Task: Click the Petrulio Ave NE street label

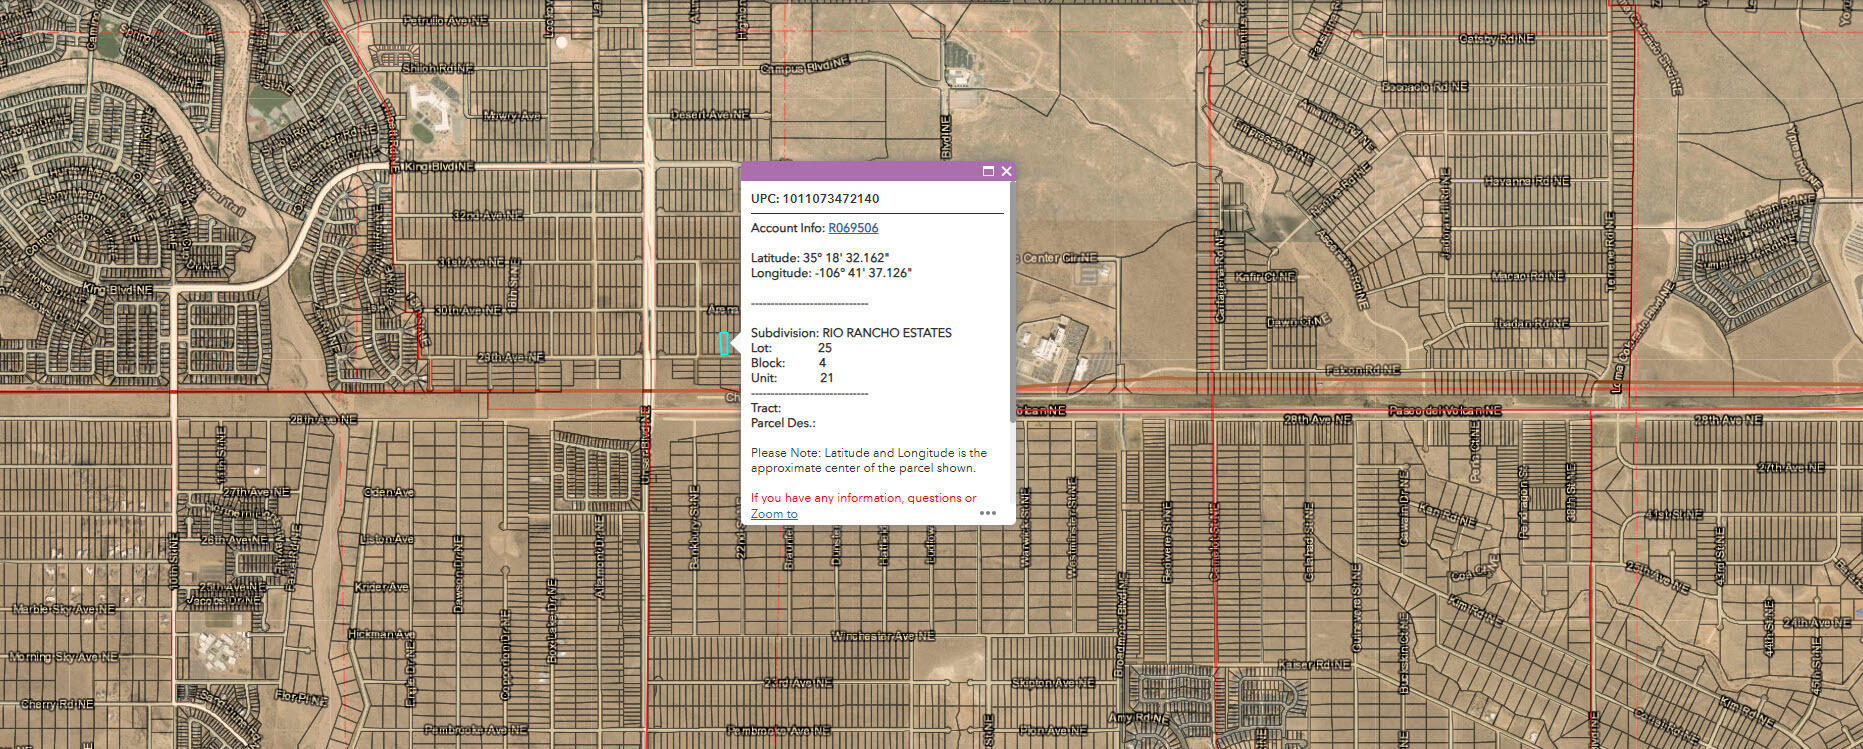Action: [x=444, y=20]
